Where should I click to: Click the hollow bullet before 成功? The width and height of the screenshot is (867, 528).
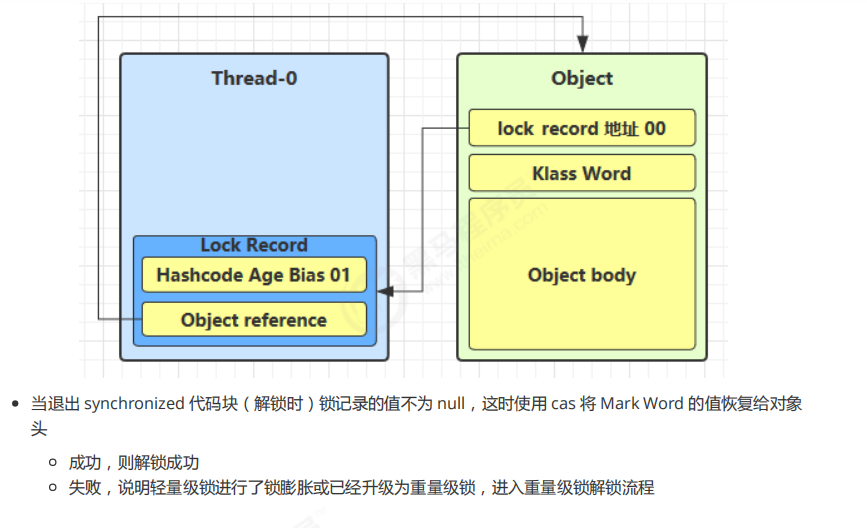[52, 463]
